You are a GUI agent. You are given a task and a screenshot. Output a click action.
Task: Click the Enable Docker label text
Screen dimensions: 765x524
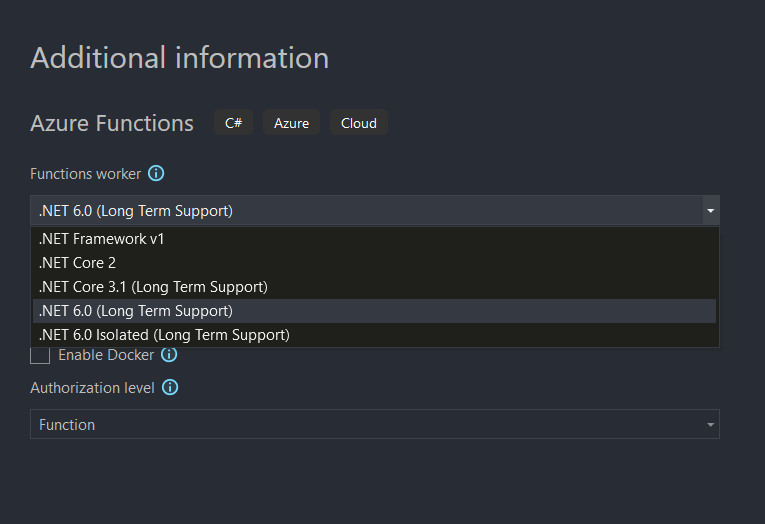coord(106,355)
